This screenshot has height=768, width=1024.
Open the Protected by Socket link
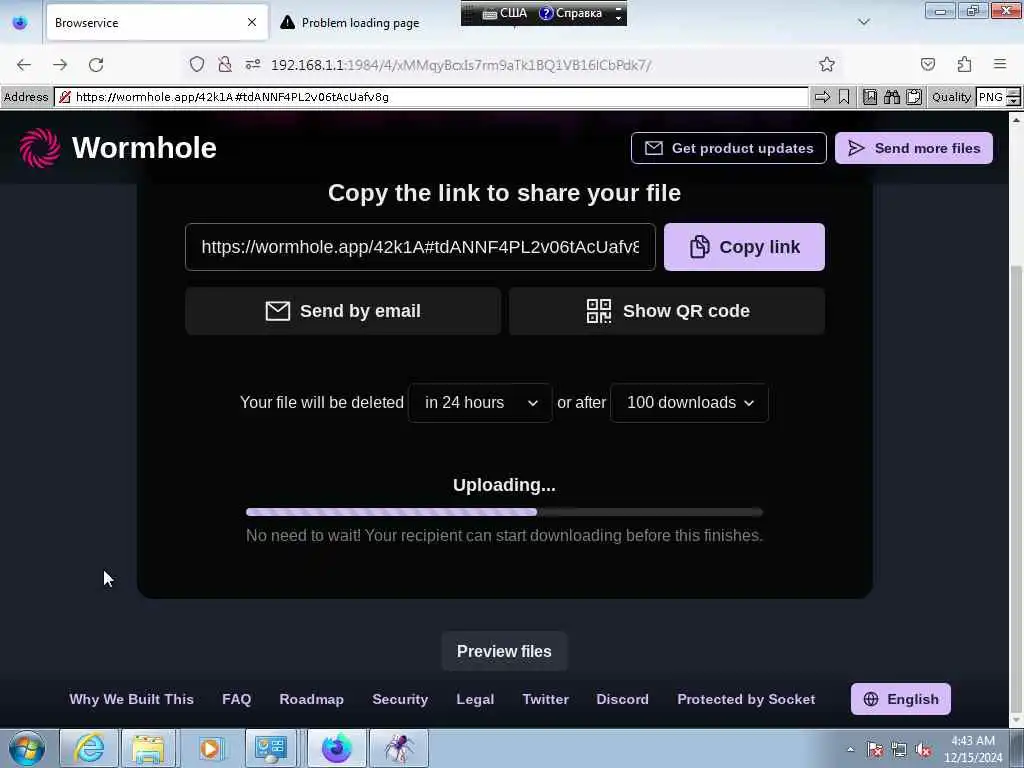point(746,699)
